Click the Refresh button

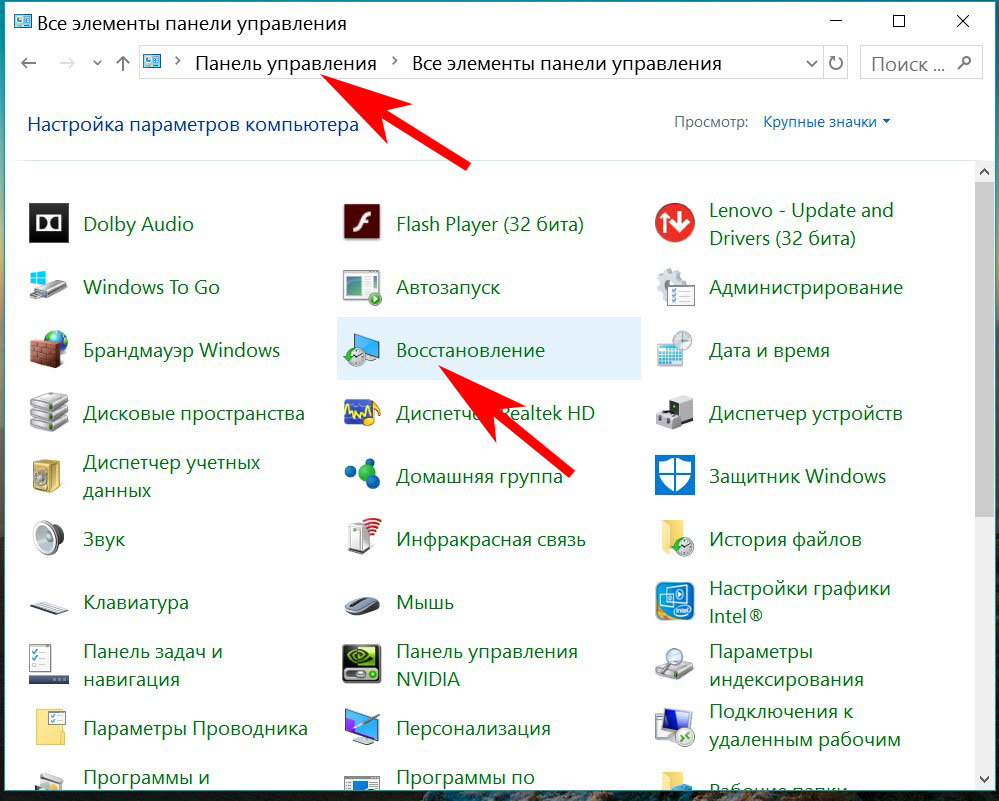(x=835, y=63)
